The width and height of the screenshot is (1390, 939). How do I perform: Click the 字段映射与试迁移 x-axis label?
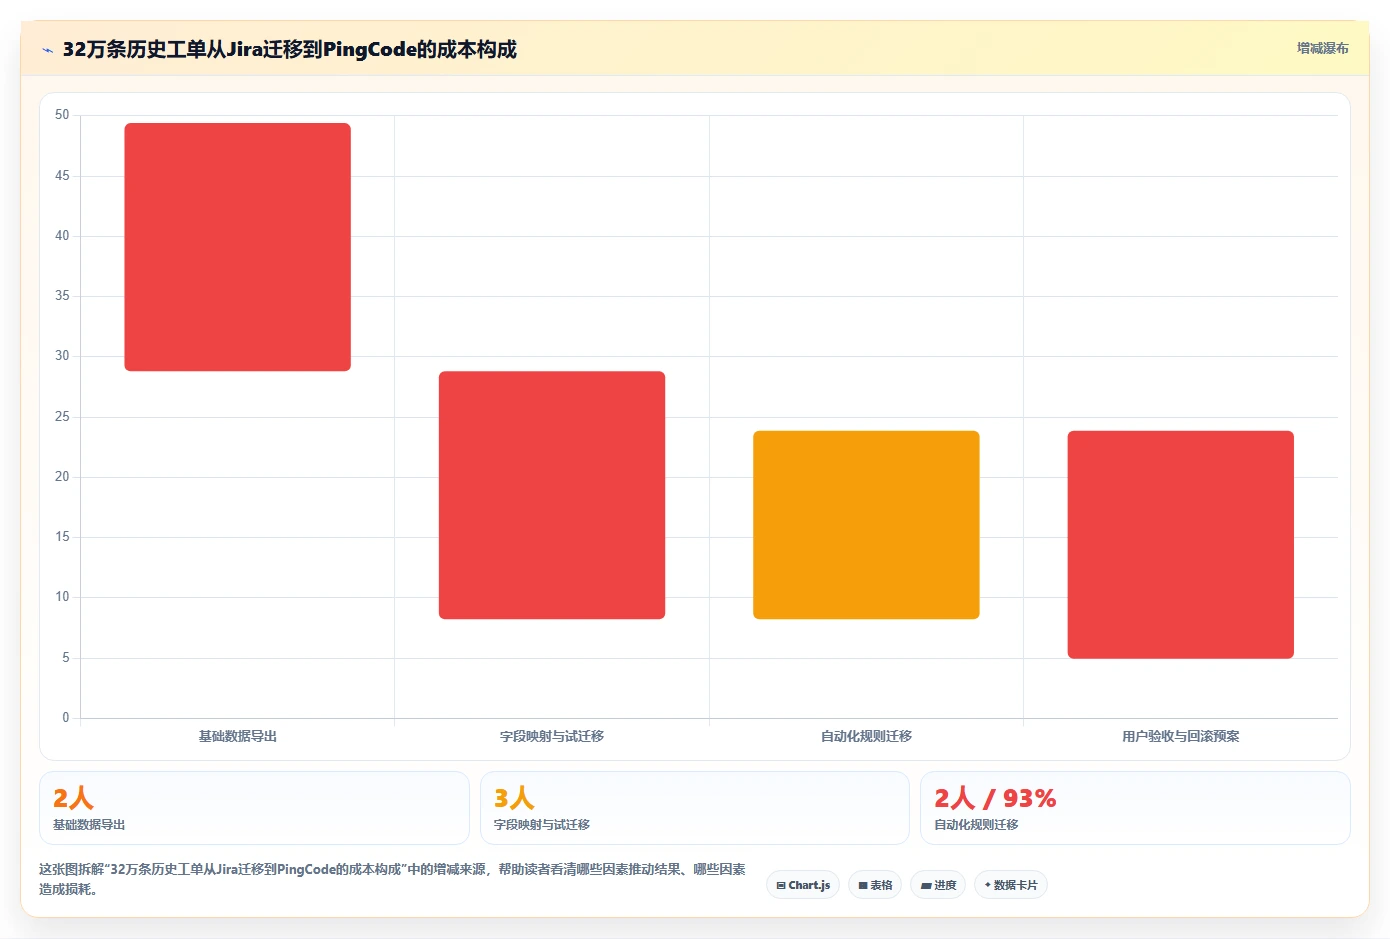(x=552, y=736)
